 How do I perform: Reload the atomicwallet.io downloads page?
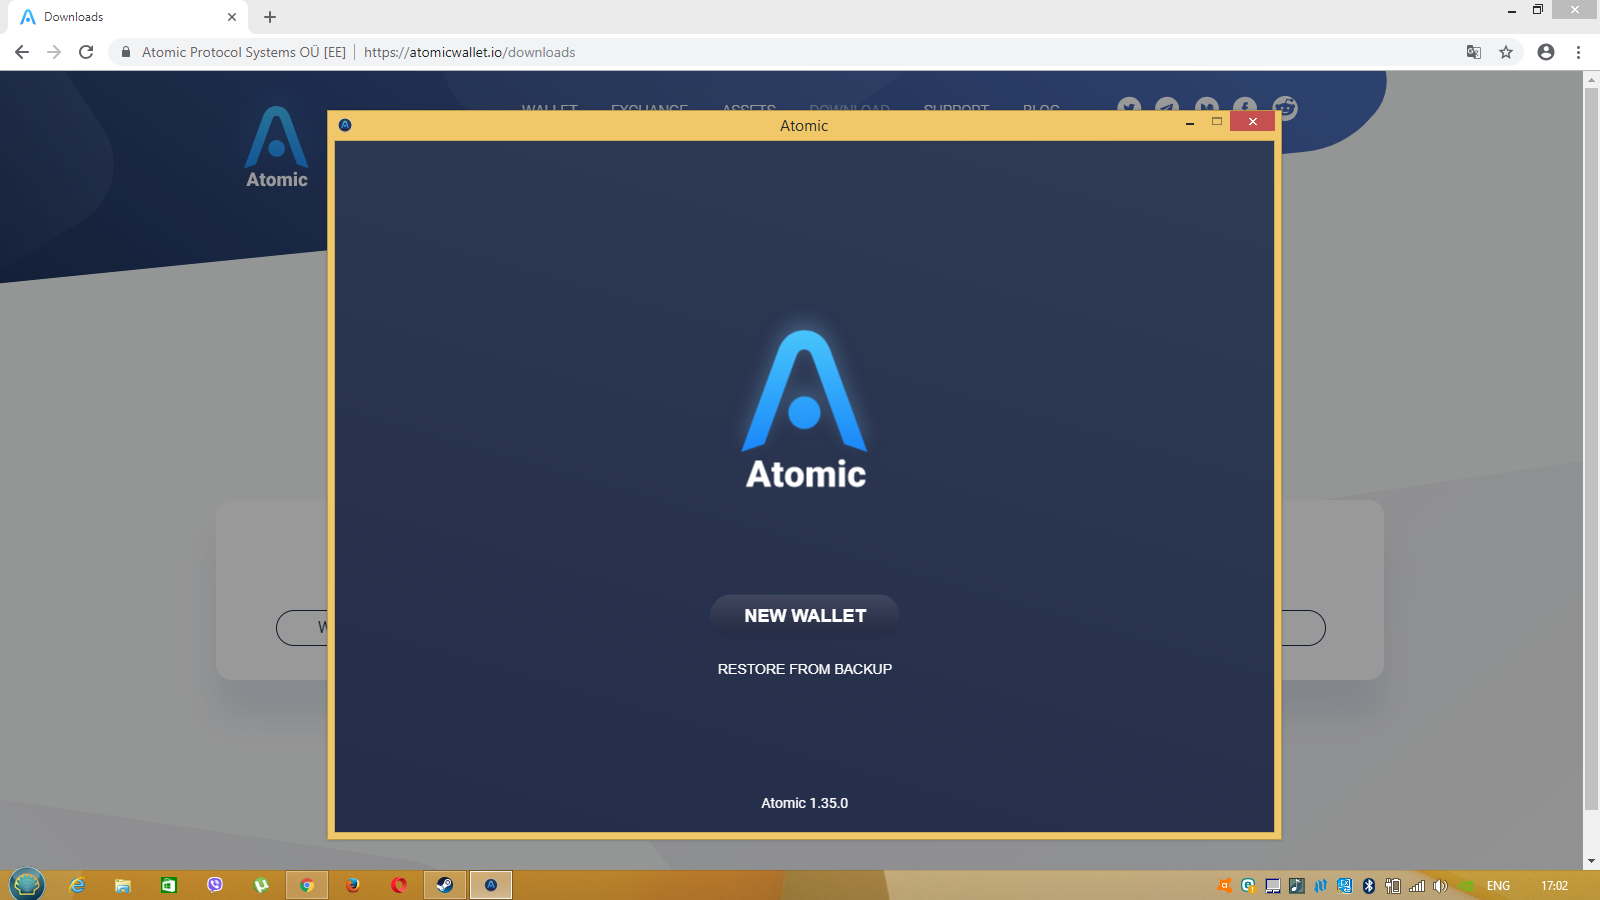[86, 52]
